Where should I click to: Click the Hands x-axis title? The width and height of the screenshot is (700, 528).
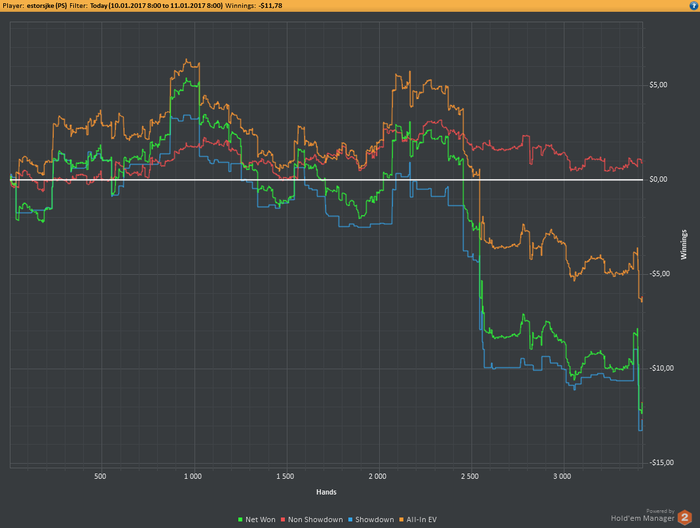[326, 492]
